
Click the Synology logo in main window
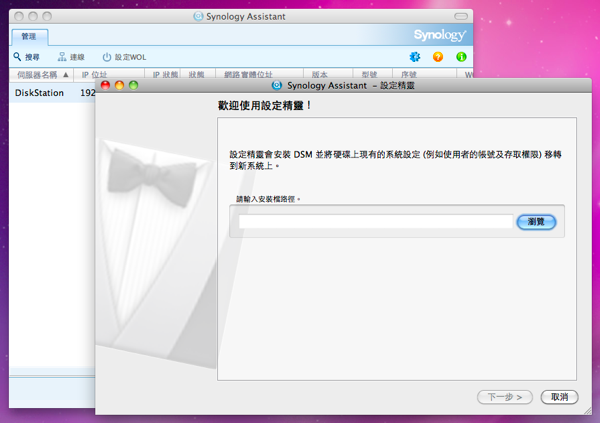coord(440,35)
